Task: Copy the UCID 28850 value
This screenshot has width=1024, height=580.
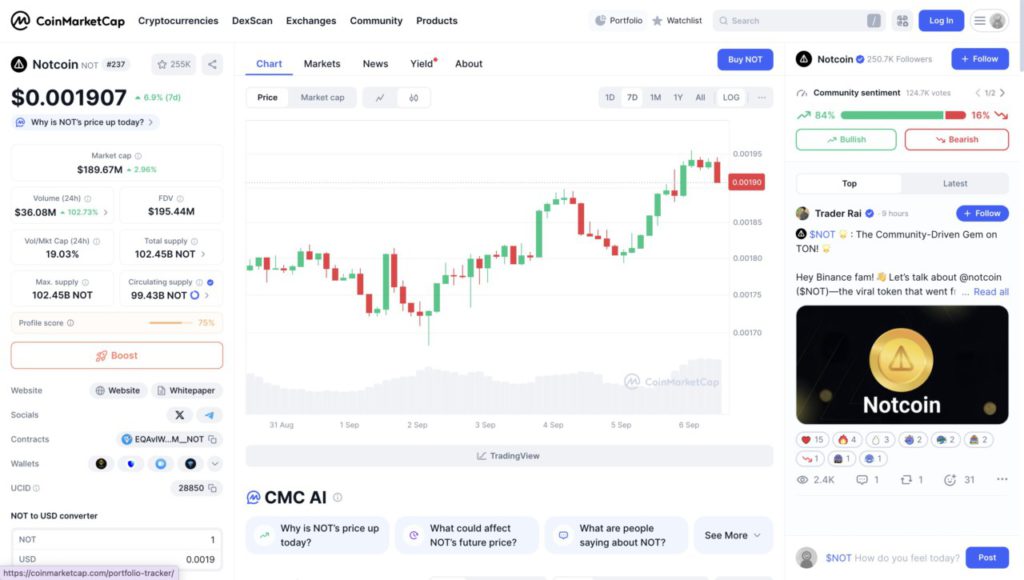Action: pos(213,488)
